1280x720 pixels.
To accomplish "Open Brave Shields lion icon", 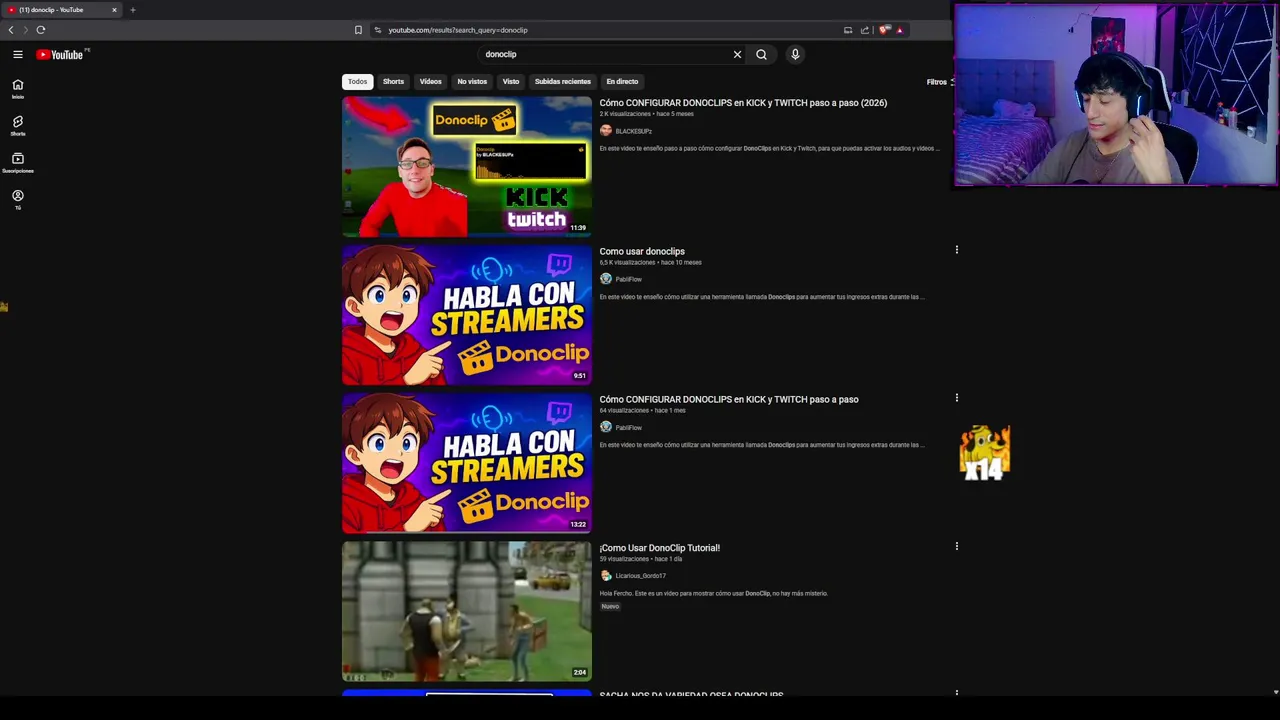I will click(884, 30).
